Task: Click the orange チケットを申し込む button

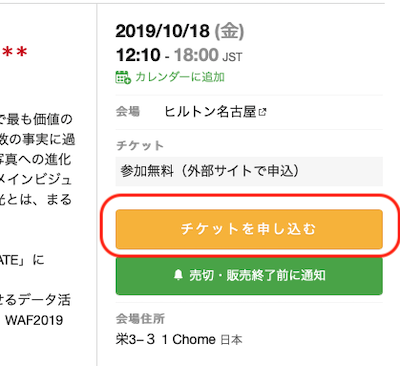Action: [249, 229]
